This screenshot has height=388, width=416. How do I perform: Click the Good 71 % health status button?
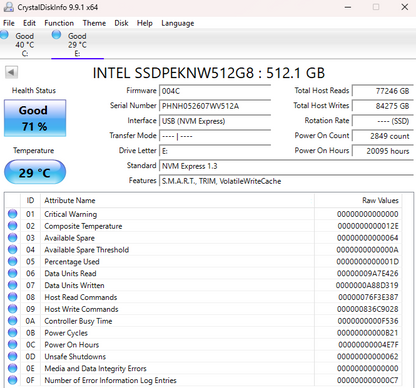(x=35, y=118)
